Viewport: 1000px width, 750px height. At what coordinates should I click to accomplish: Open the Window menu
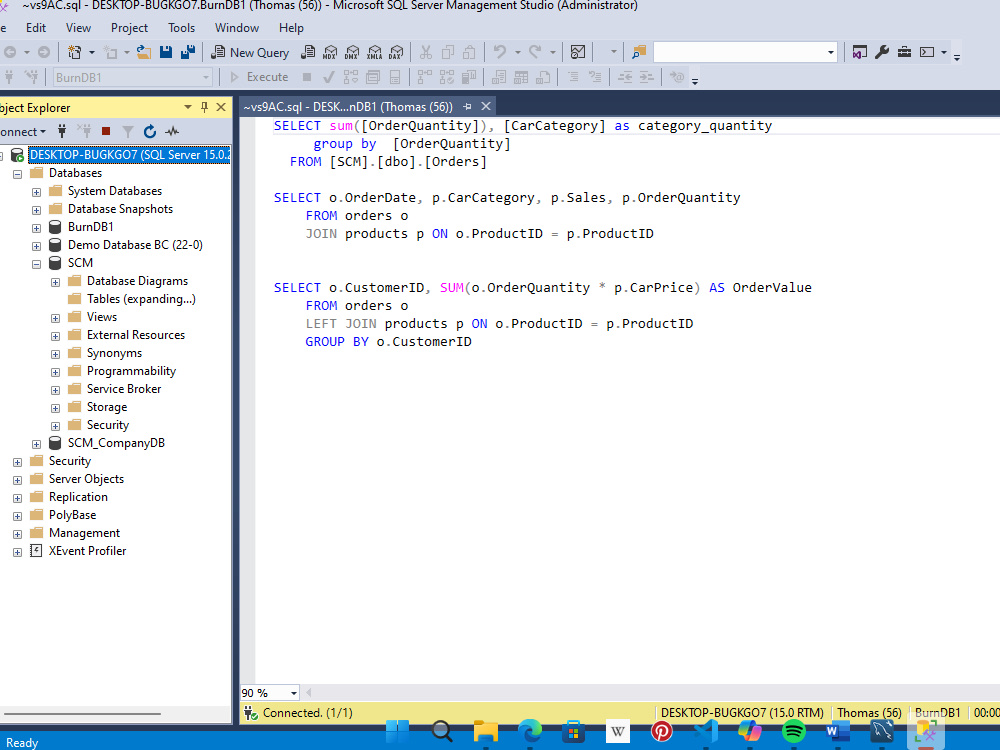(x=237, y=28)
